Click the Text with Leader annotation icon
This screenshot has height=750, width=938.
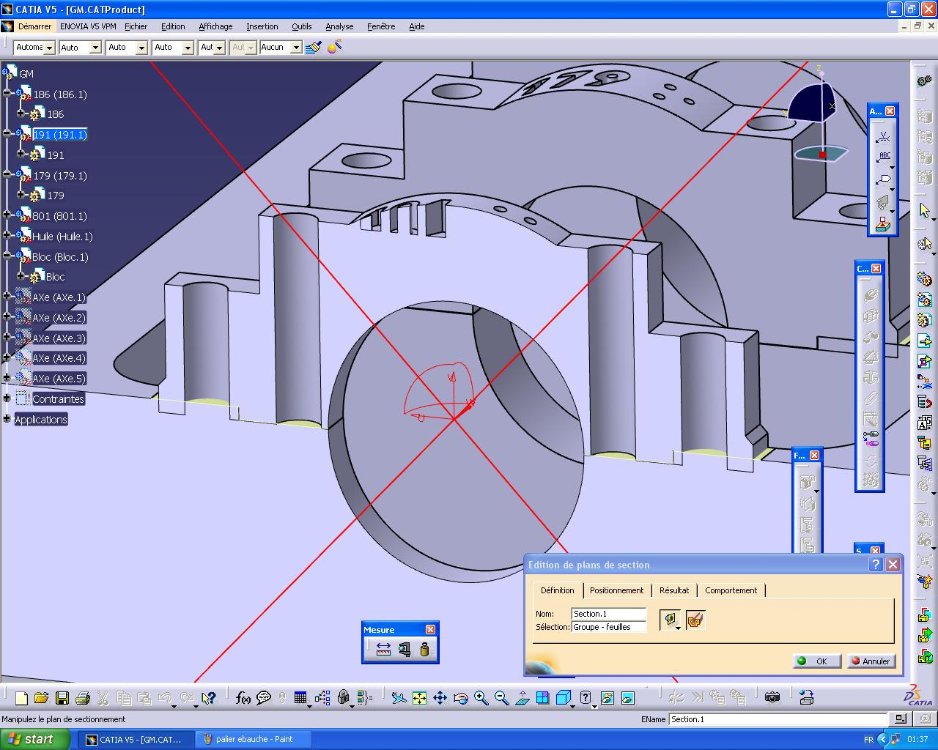(883, 157)
